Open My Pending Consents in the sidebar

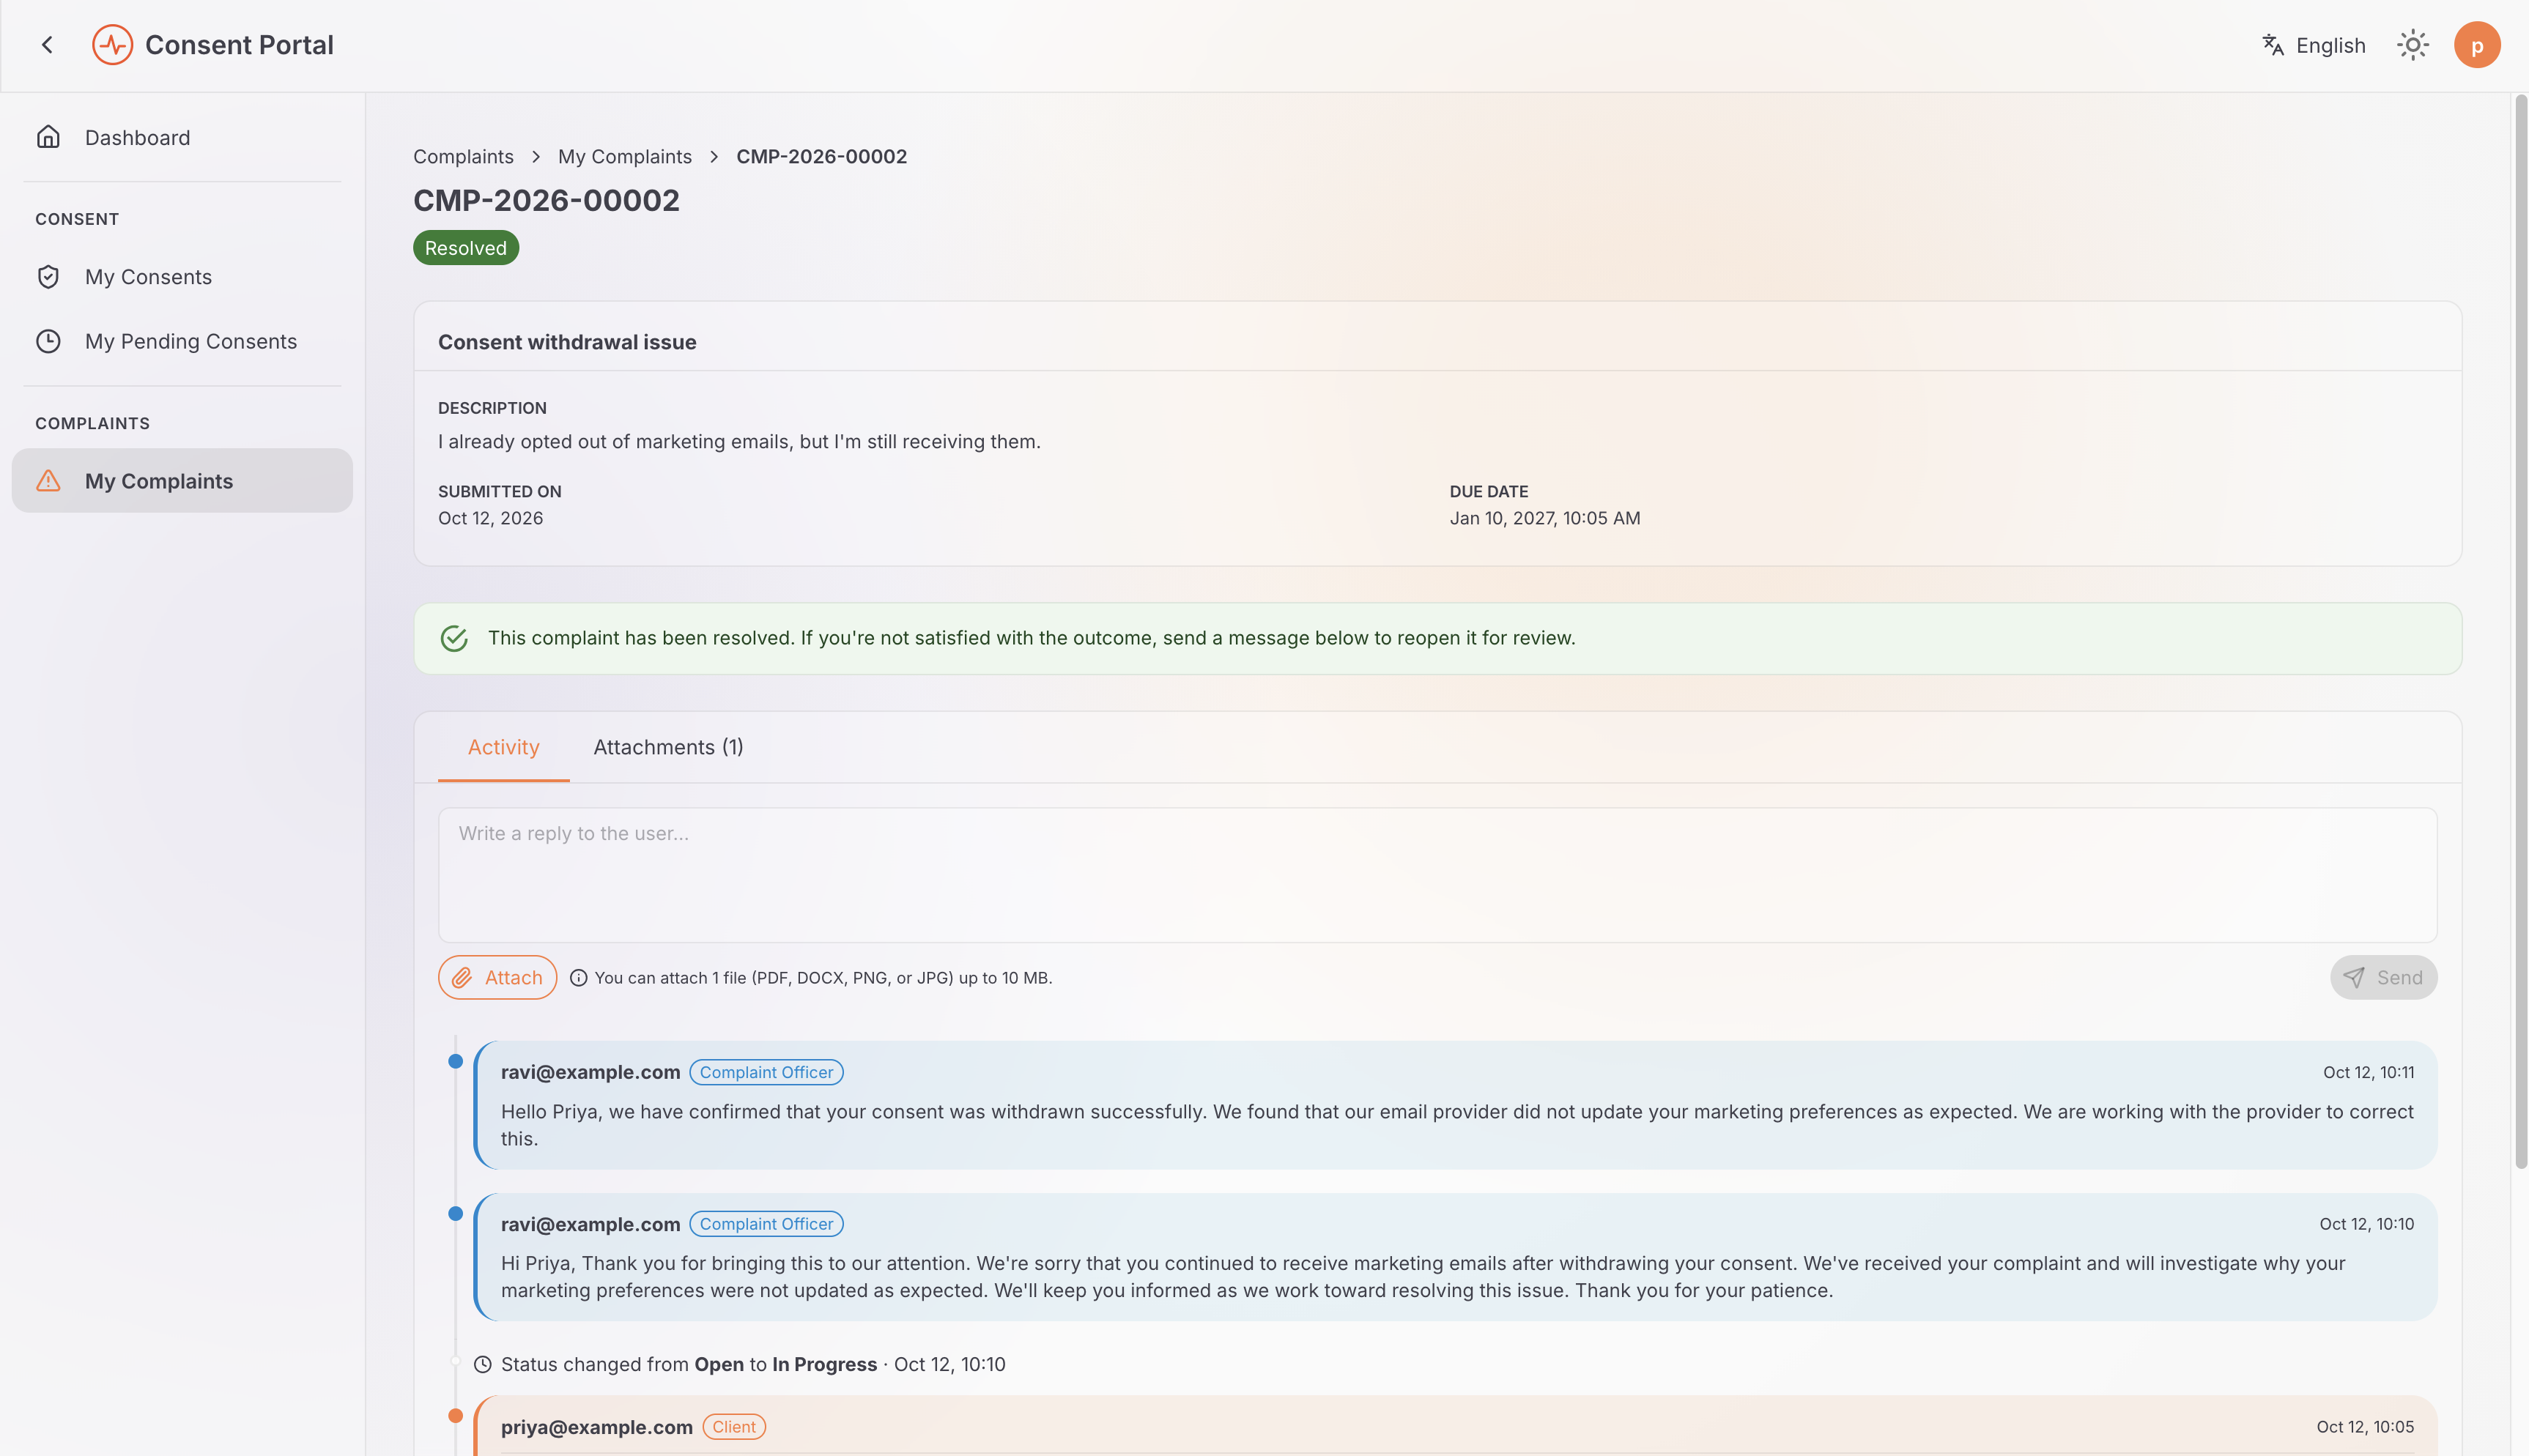click(x=182, y=341)
